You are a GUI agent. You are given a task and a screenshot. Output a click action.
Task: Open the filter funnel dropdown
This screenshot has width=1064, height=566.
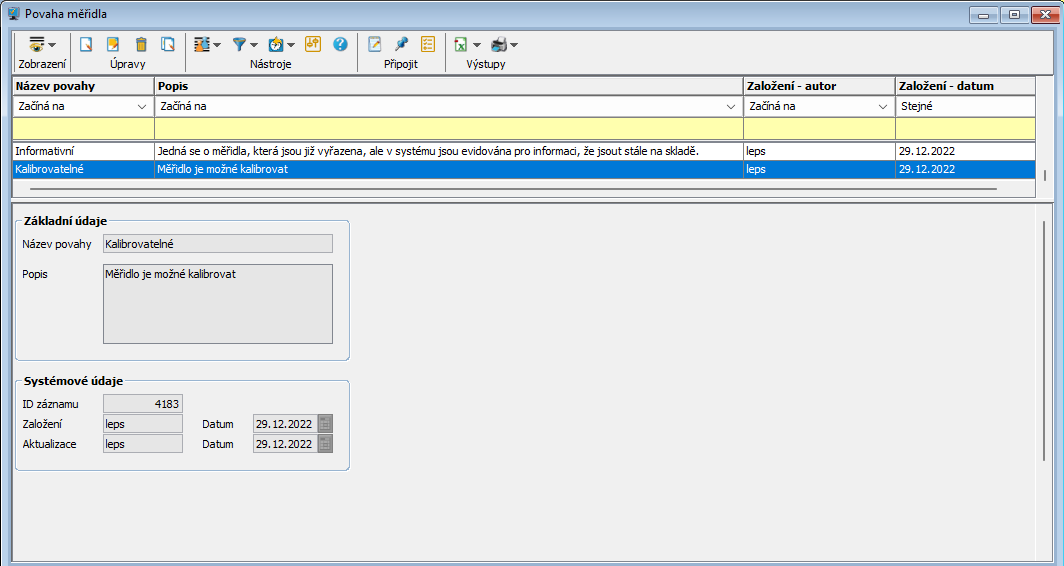(244, 45)
